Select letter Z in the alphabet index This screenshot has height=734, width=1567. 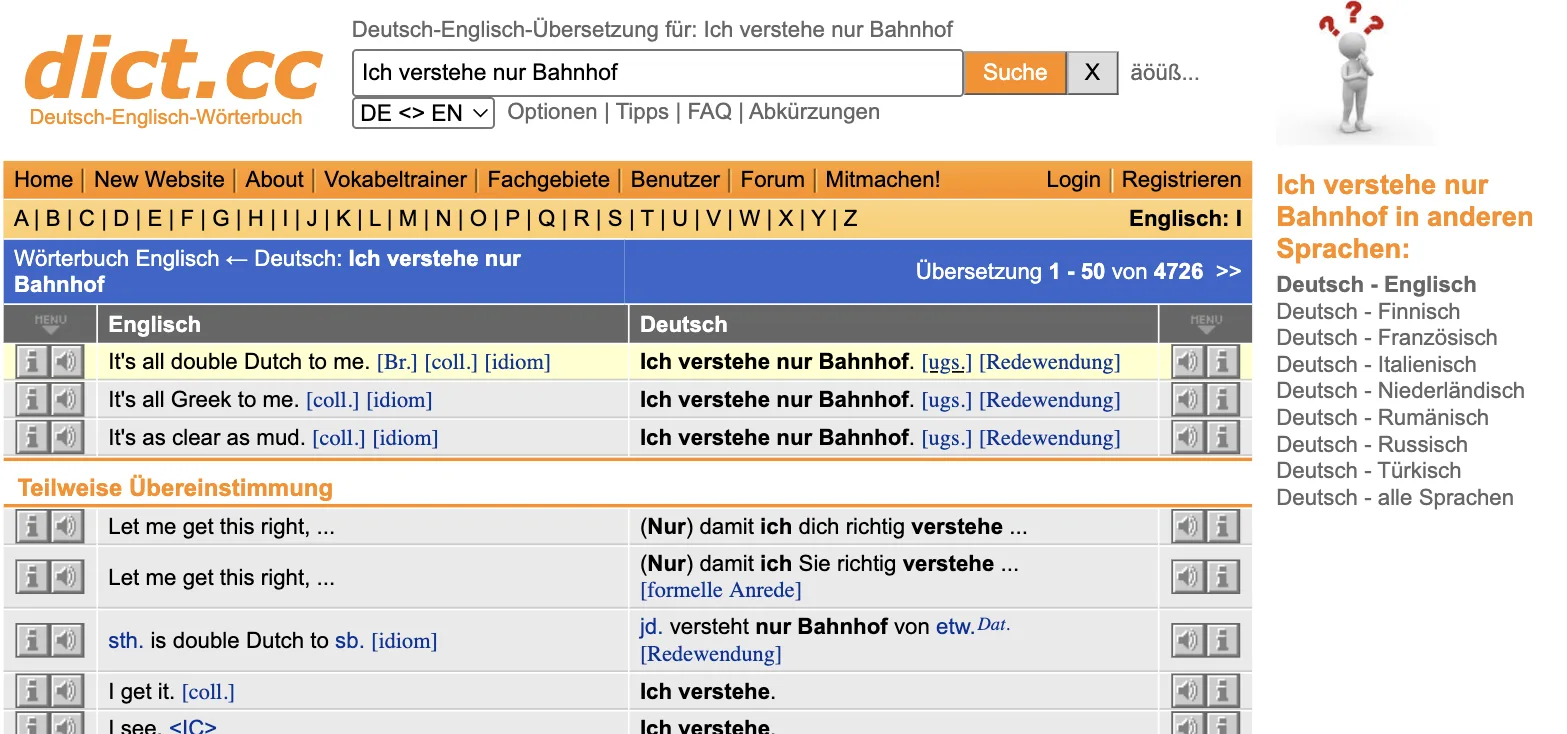pyautogui.click(x=850, y=219)
